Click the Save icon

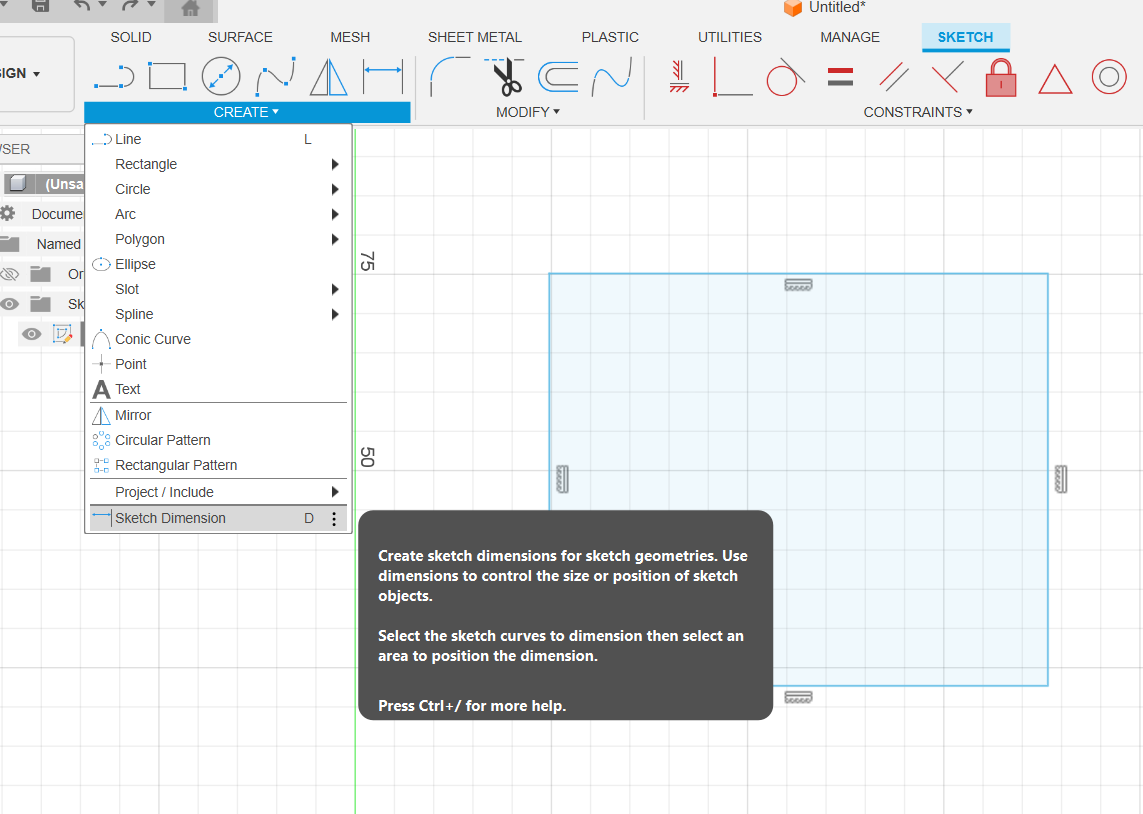pyautogui.click(x=41, y=5)
